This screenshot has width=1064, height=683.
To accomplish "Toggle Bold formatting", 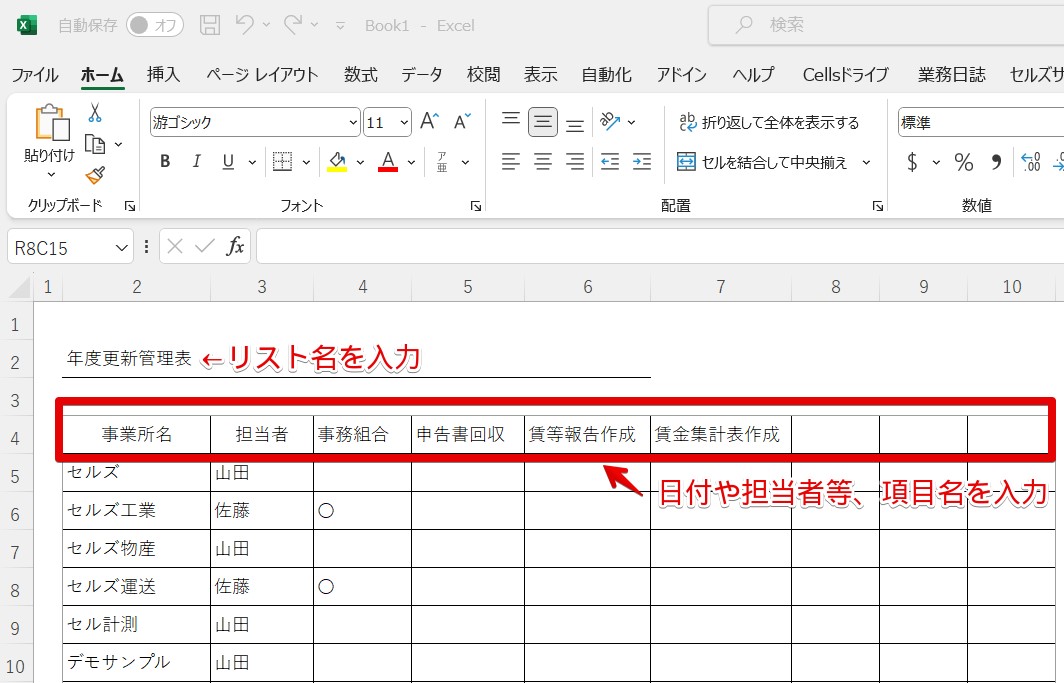I will coord(165,161).
